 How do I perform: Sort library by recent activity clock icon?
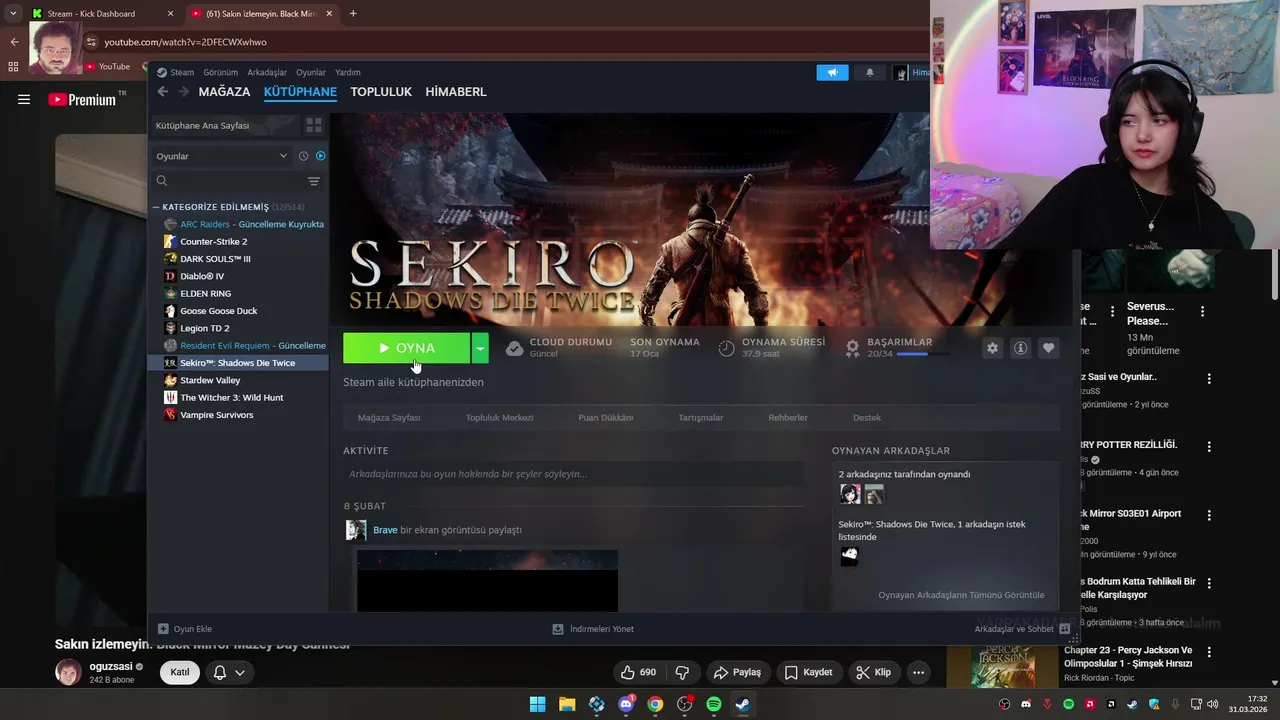pyautogui.click(x=303, y=156)
